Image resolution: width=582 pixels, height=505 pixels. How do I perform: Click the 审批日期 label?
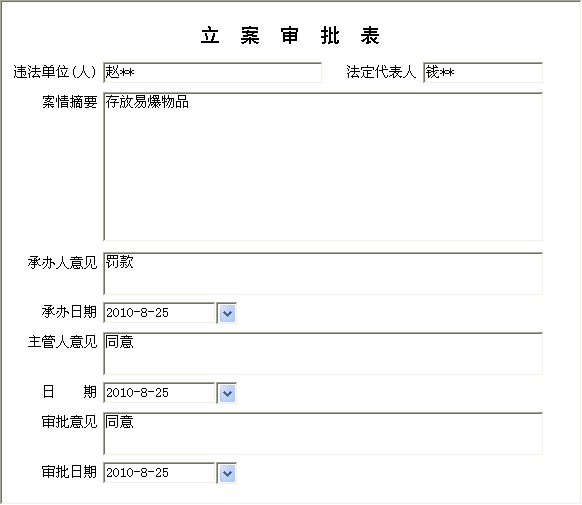tap(69, 472)
